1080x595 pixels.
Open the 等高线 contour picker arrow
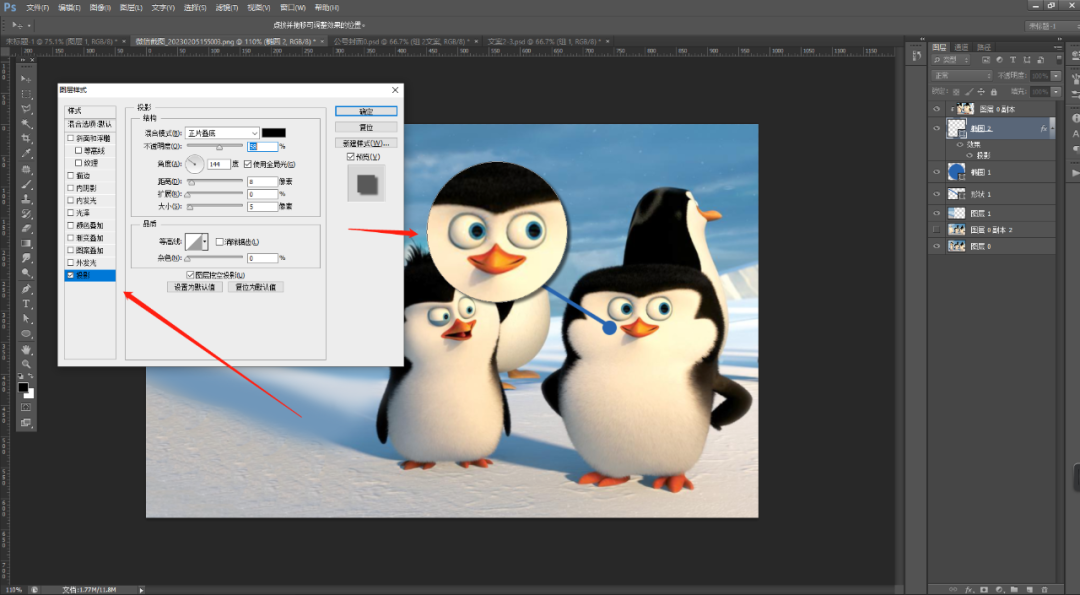point(205,242)
